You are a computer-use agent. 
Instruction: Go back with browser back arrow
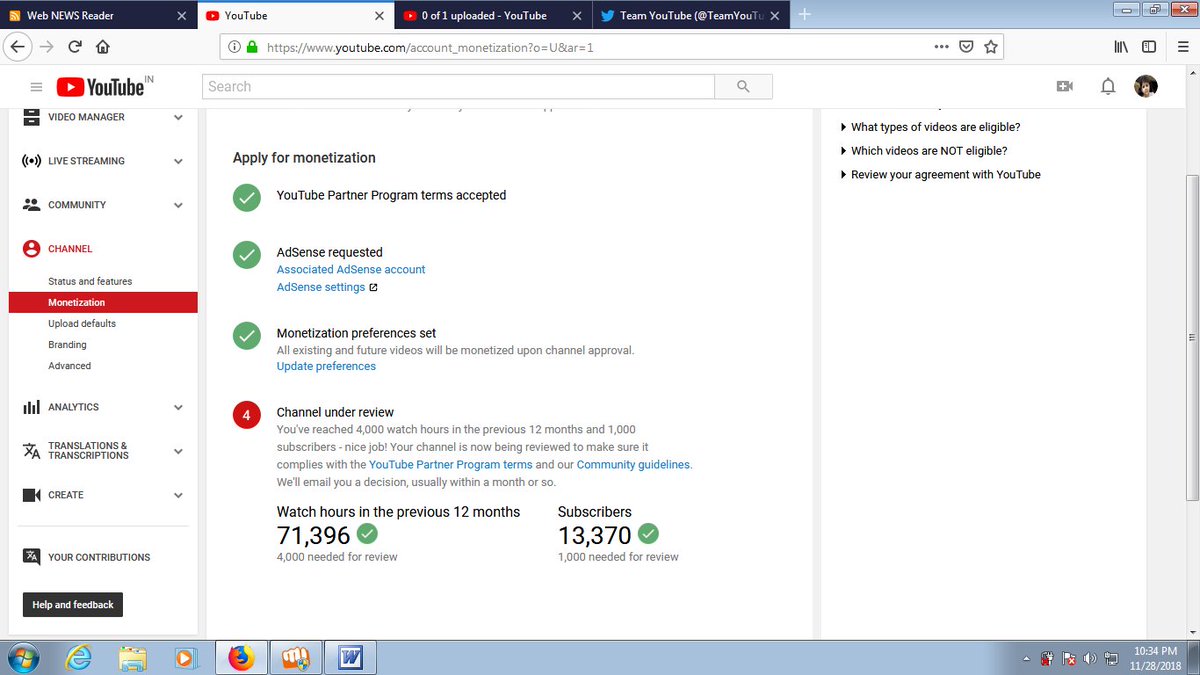tap(17, 46)
